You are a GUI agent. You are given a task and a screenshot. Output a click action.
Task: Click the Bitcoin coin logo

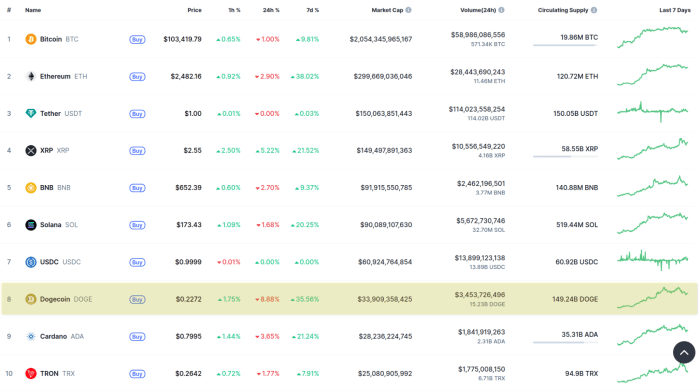click(x=31, y=39)
